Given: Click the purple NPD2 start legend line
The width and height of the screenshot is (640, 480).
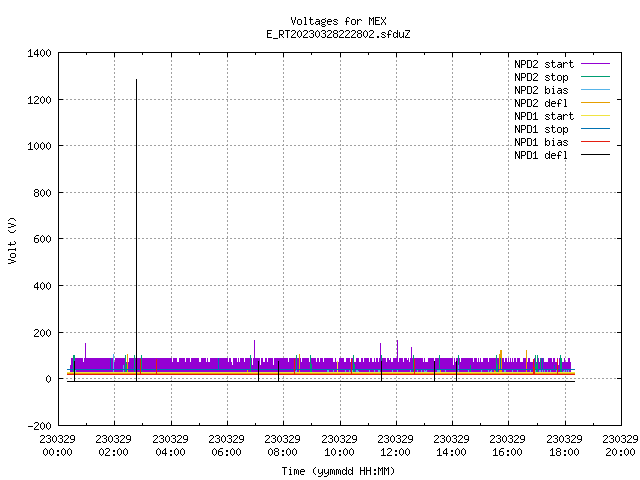Looking at the screenshot, I should pyautogui.click(x=595, y=64).
